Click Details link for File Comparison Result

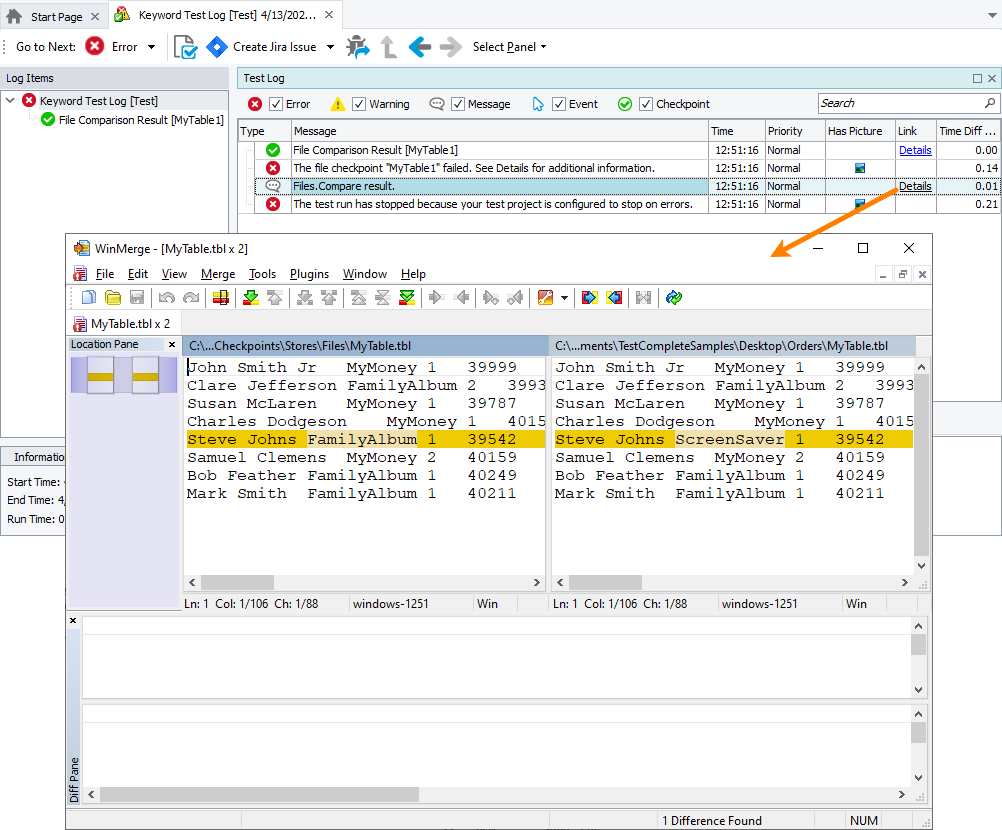914,150
